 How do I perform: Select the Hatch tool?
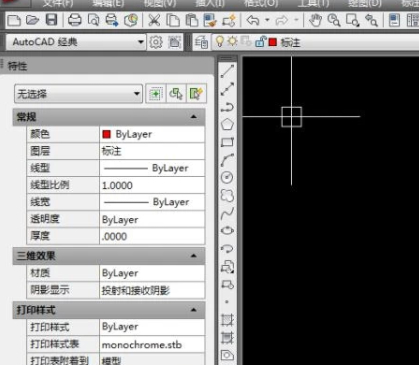click(x=227, y=320)
